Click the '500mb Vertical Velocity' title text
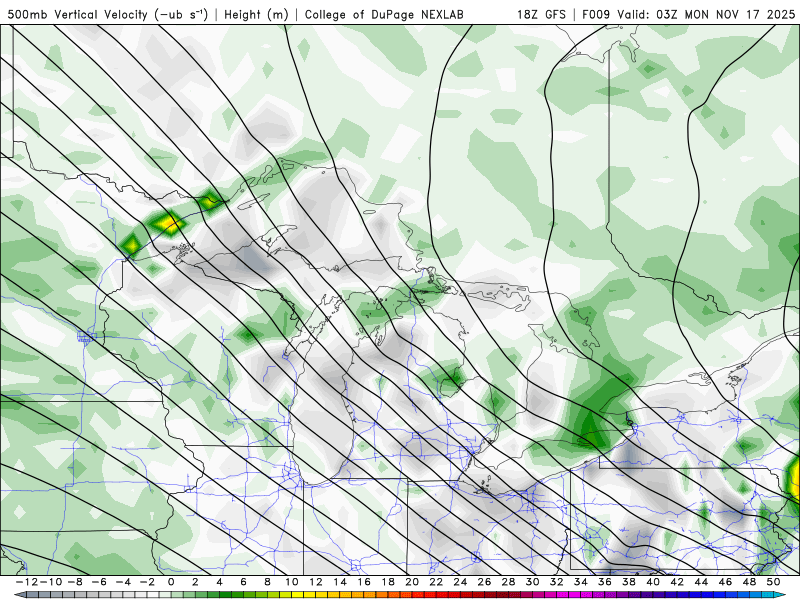800x600 pixels. pyautogui.click(x=77, y=14)
